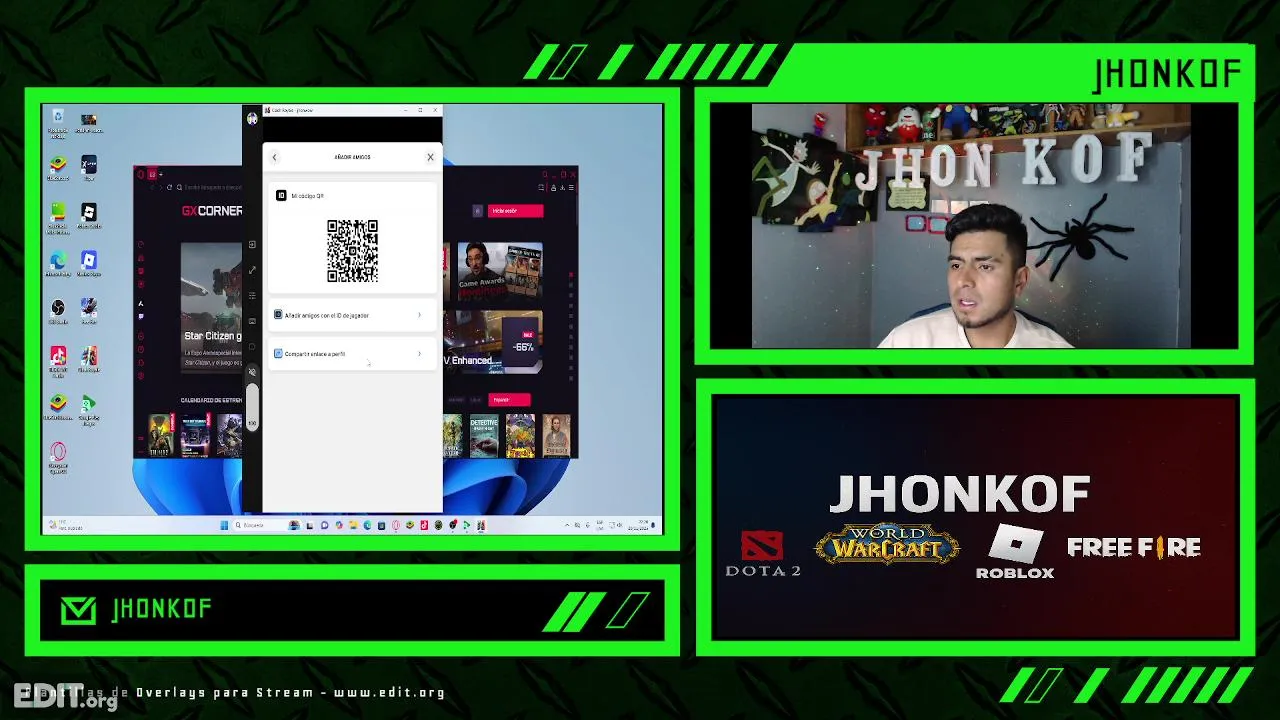1280x720 pixels.
Task: Click the Opera GX logo button
Action: tap(140, 174)
